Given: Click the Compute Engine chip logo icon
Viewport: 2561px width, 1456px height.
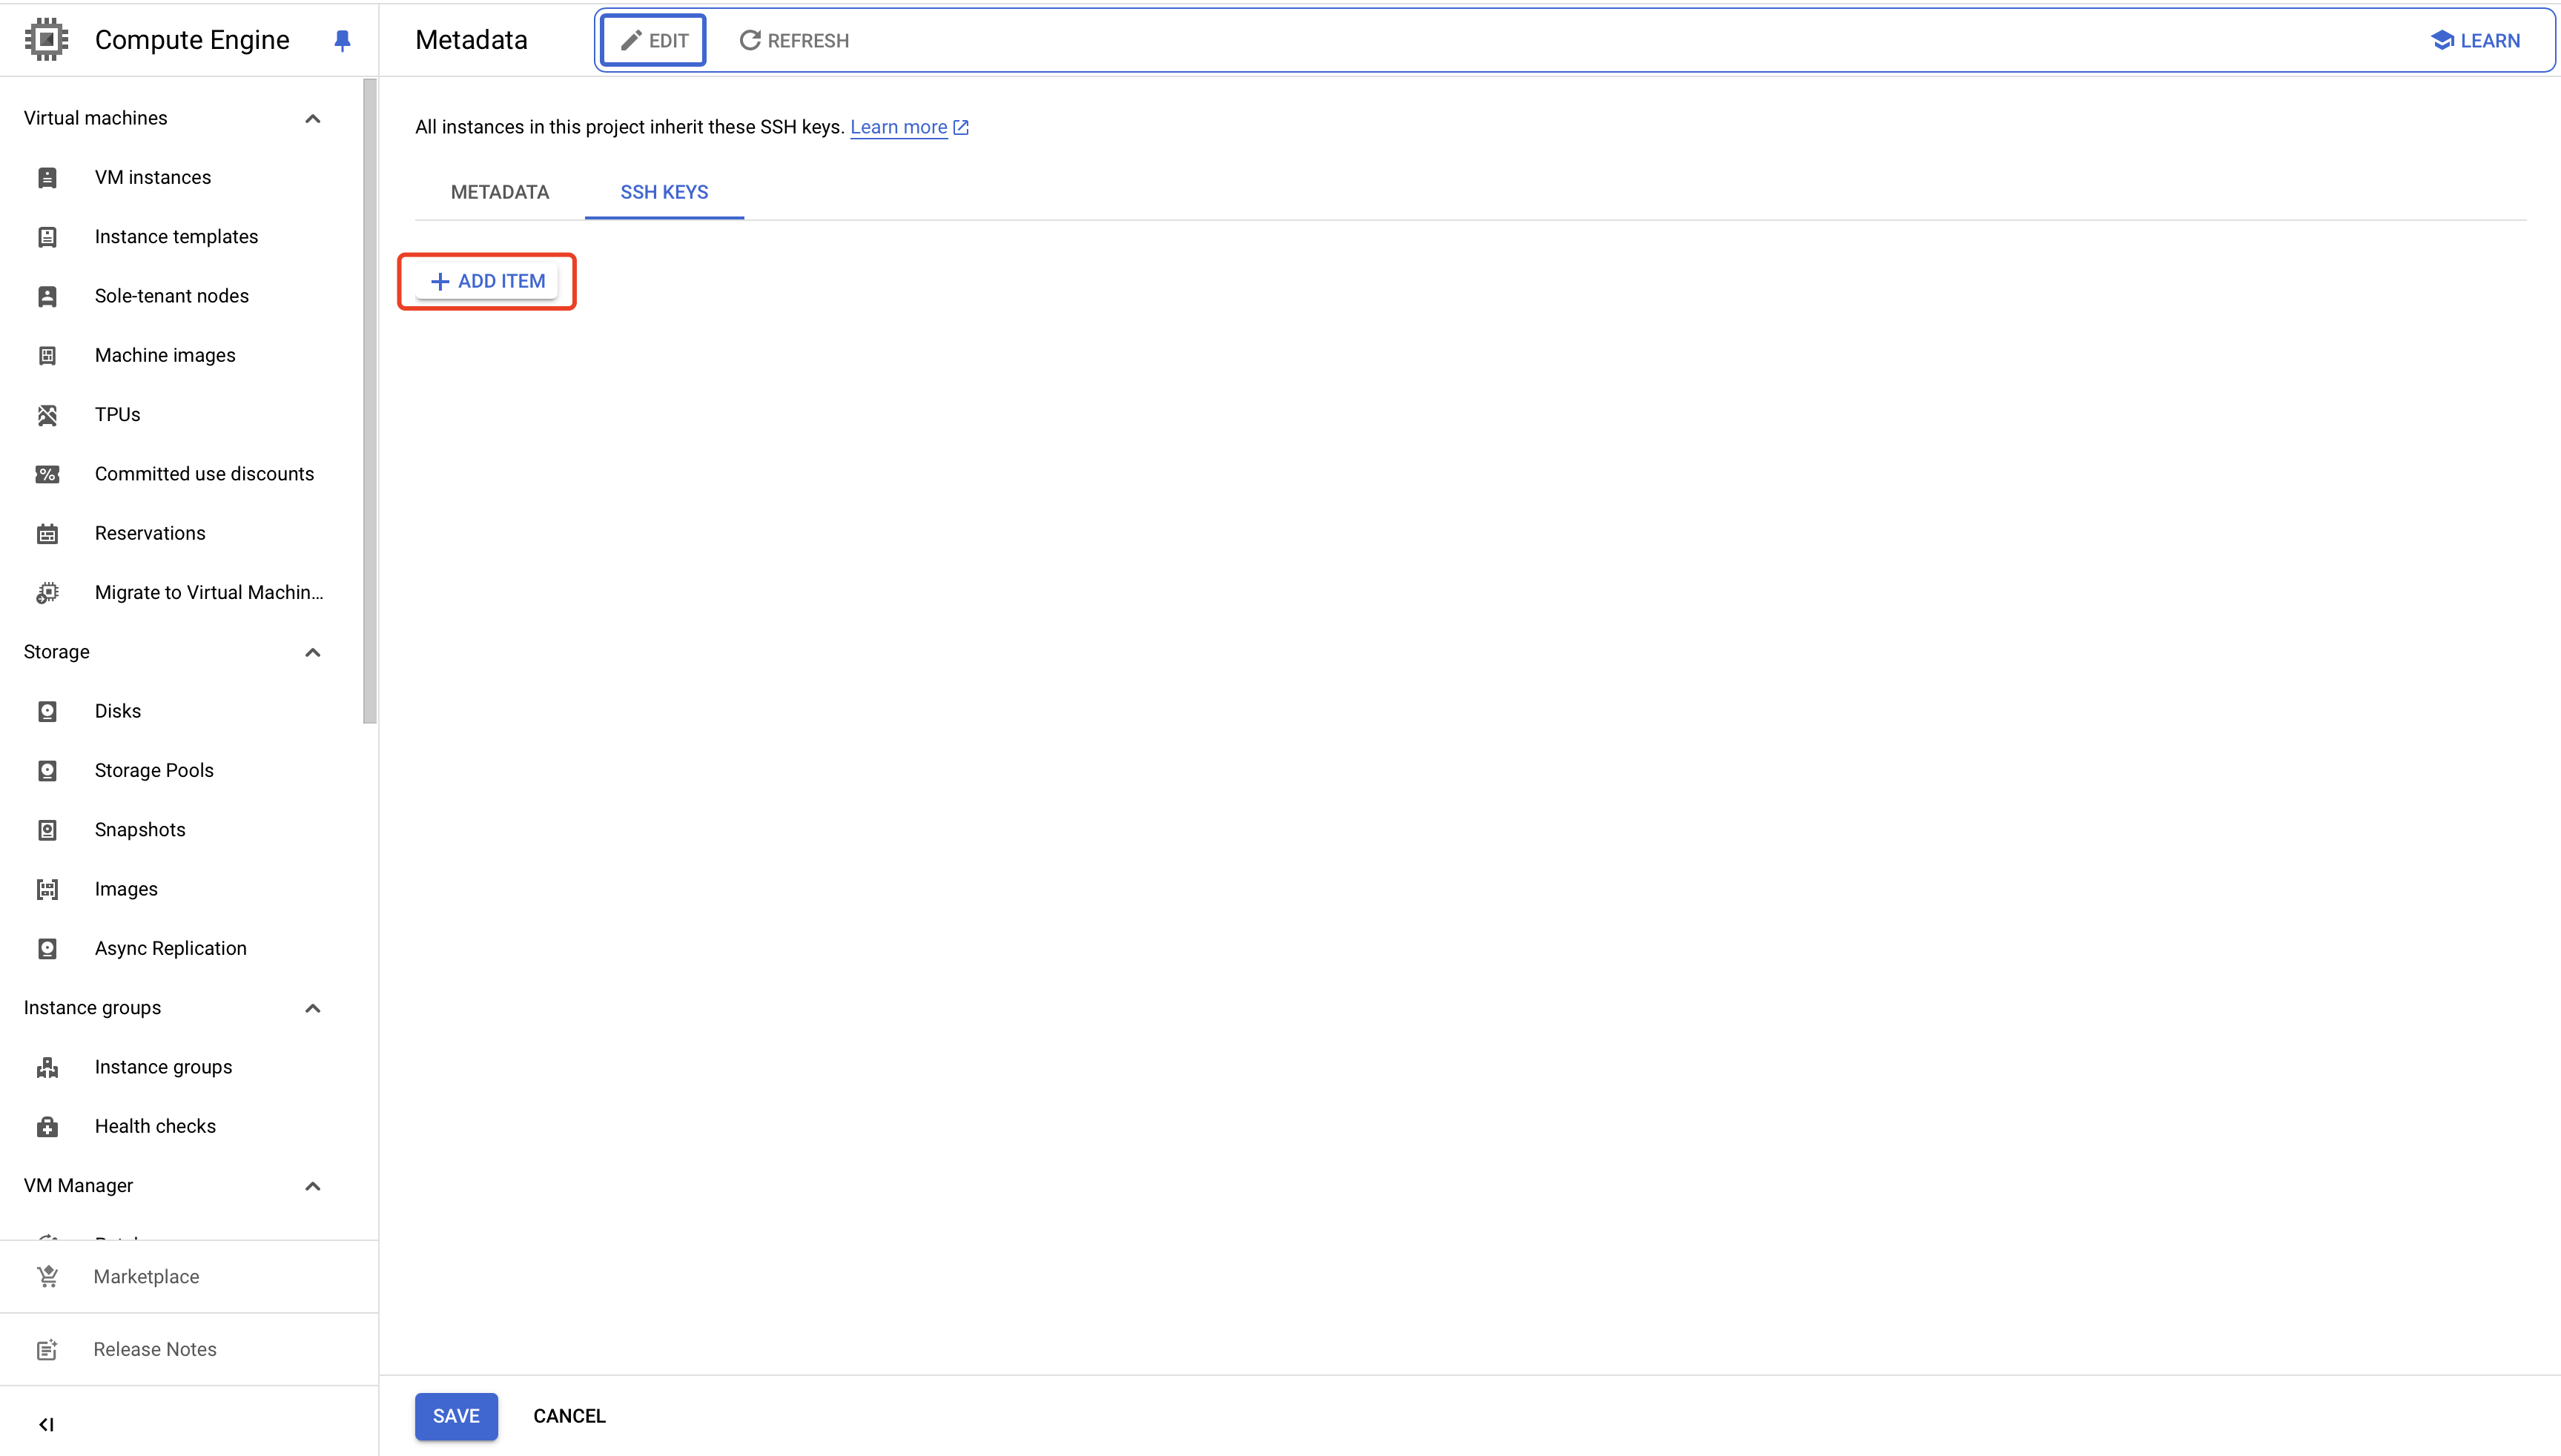Looking at the screenshot, I should click(x=46, y=40).
